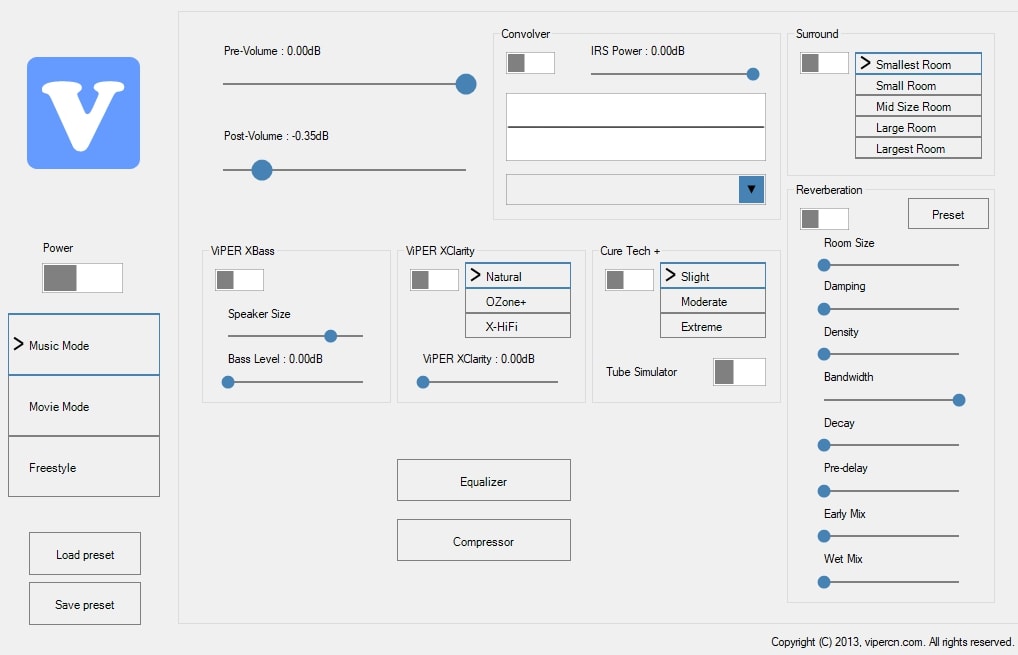This screenshot has height=655, width=1018.
Task: Switch on ViPER XClarity
Action: pyautogui.click(x=434, y=280)
